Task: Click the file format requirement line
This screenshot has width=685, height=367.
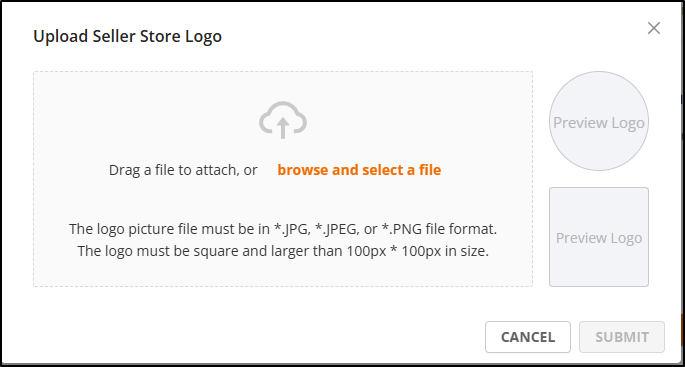Action: tap(283, 229)
